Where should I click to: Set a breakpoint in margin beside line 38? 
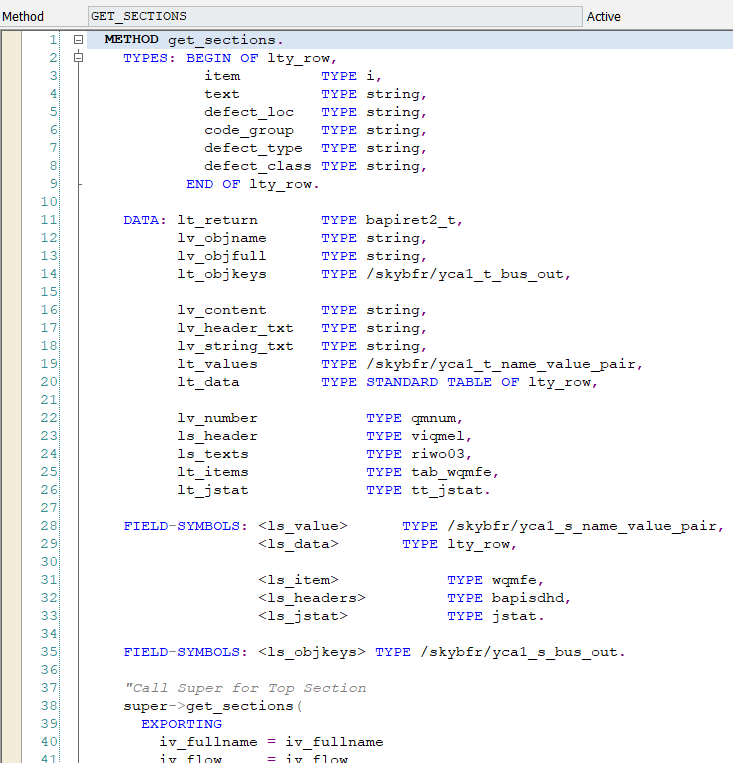pyautogui.click(x=11, y=706)
